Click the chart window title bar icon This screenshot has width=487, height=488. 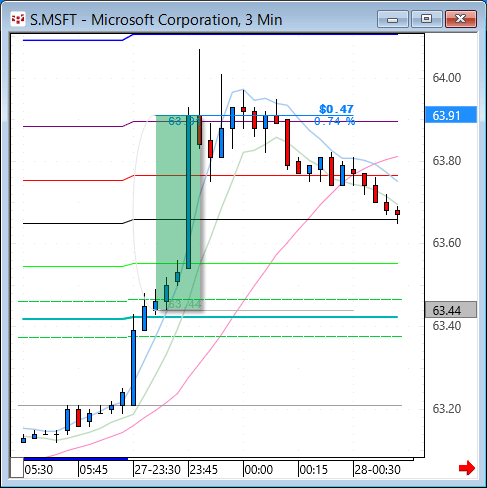(x=17, y=20)
